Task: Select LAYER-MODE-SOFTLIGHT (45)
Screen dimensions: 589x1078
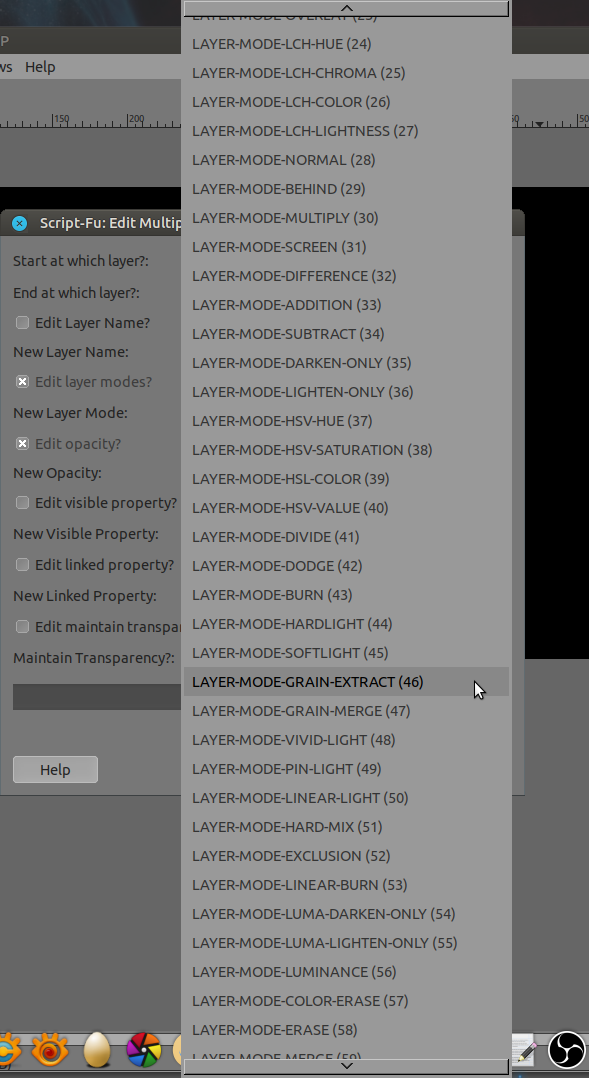Action: pyautogui.click(x=346, y=652)
